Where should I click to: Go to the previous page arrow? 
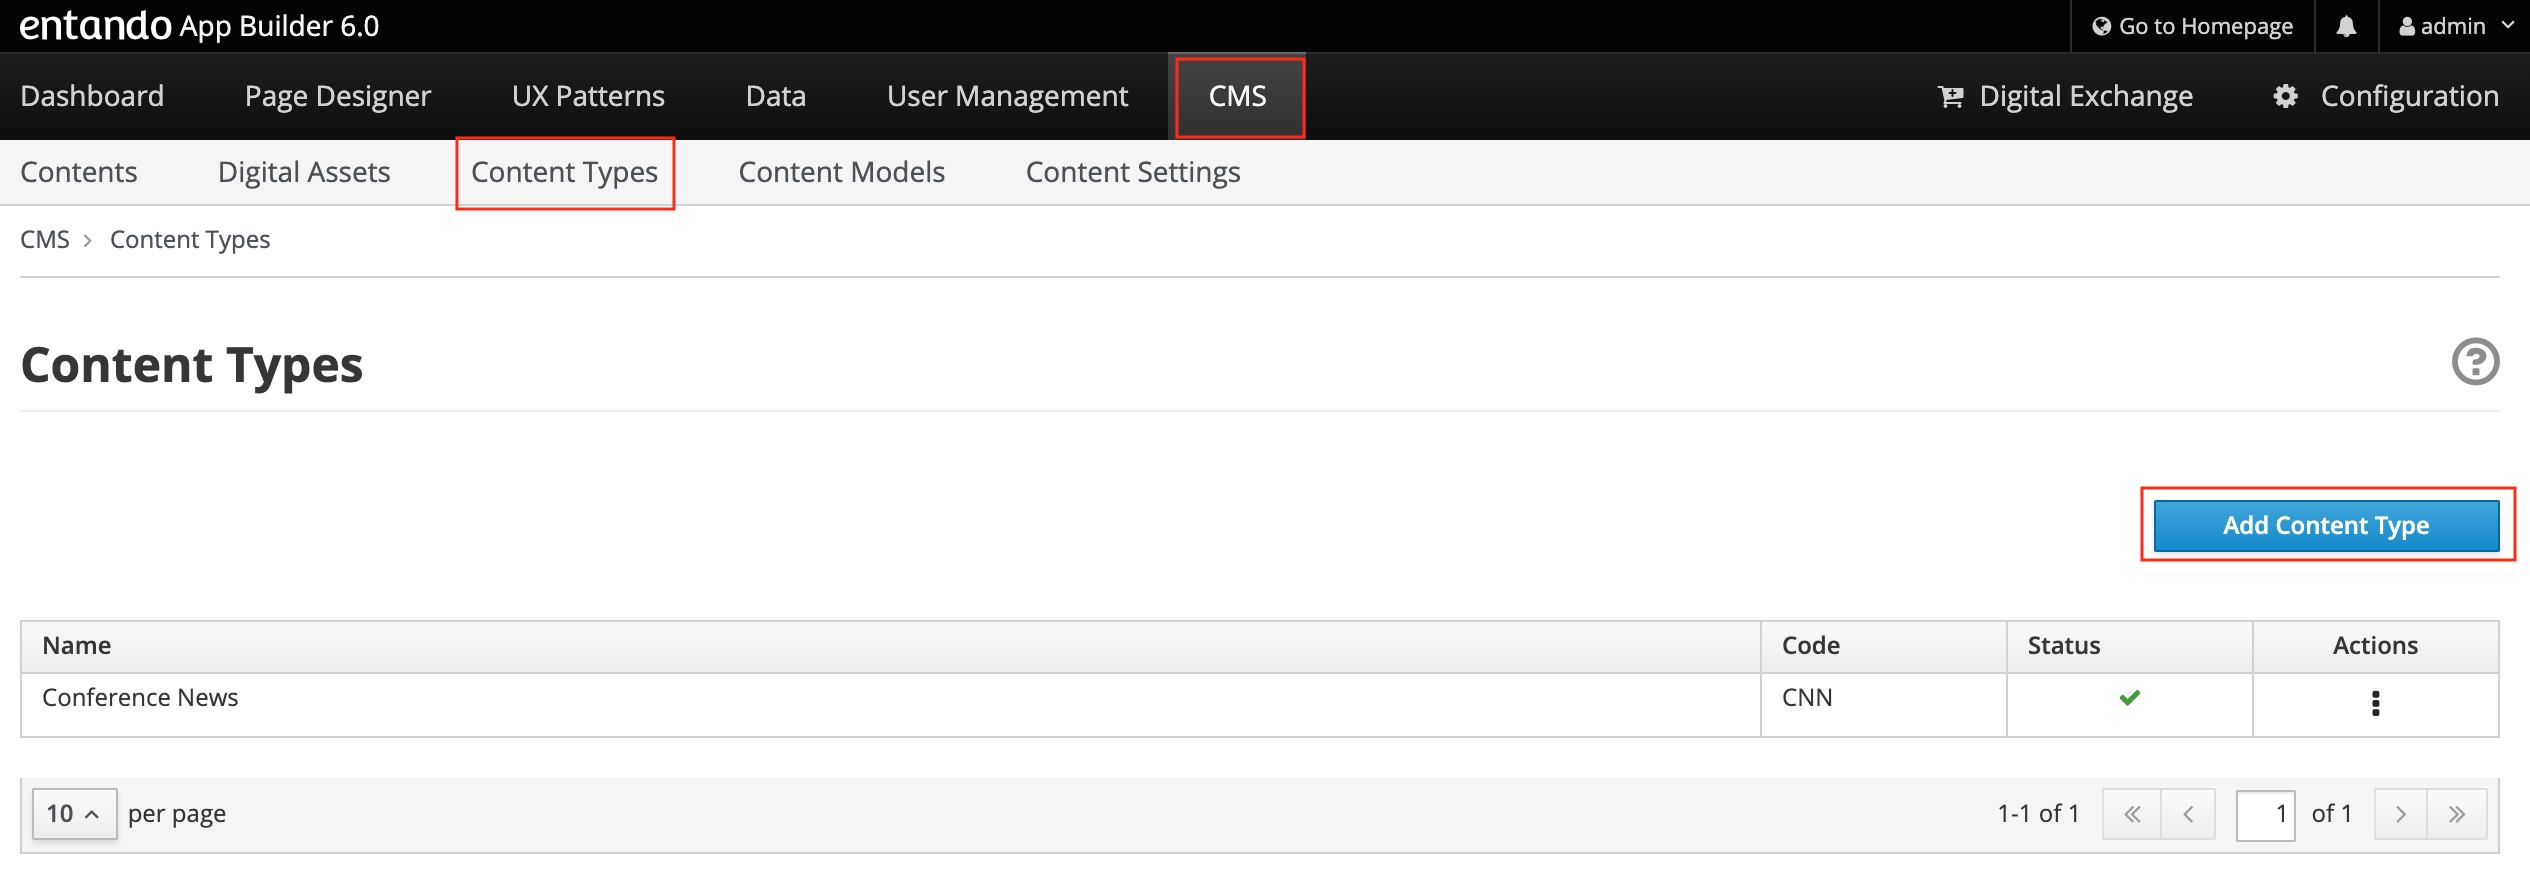coord(2188,814)
